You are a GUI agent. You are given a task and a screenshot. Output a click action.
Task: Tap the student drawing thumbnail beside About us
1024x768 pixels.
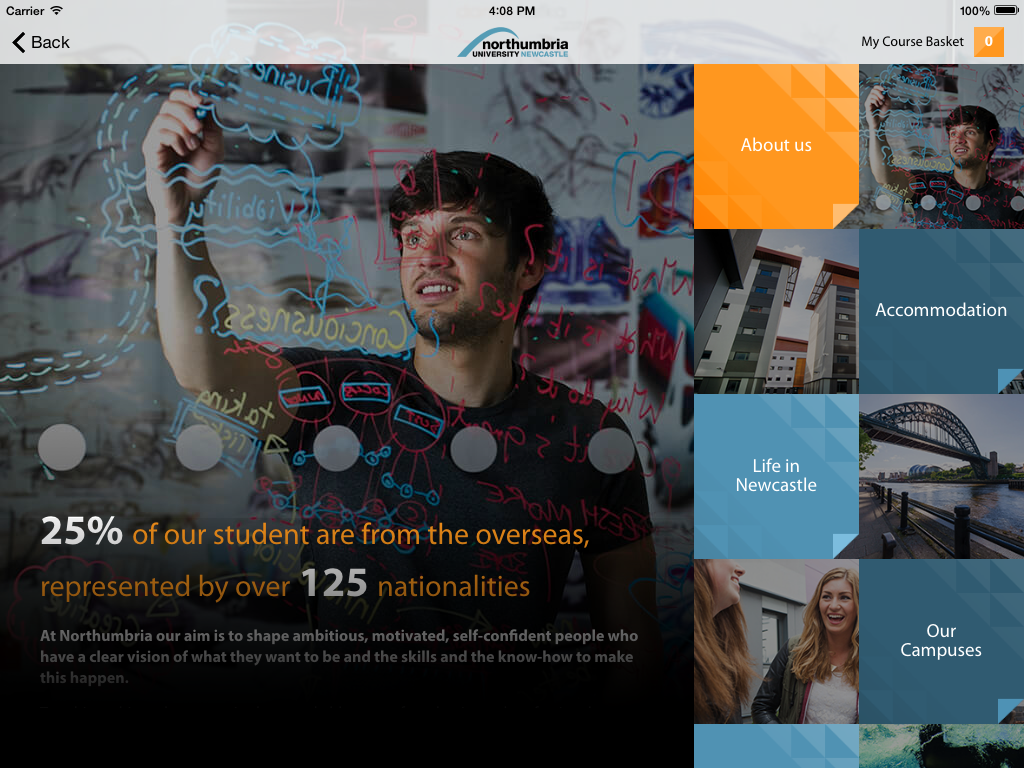941,146
